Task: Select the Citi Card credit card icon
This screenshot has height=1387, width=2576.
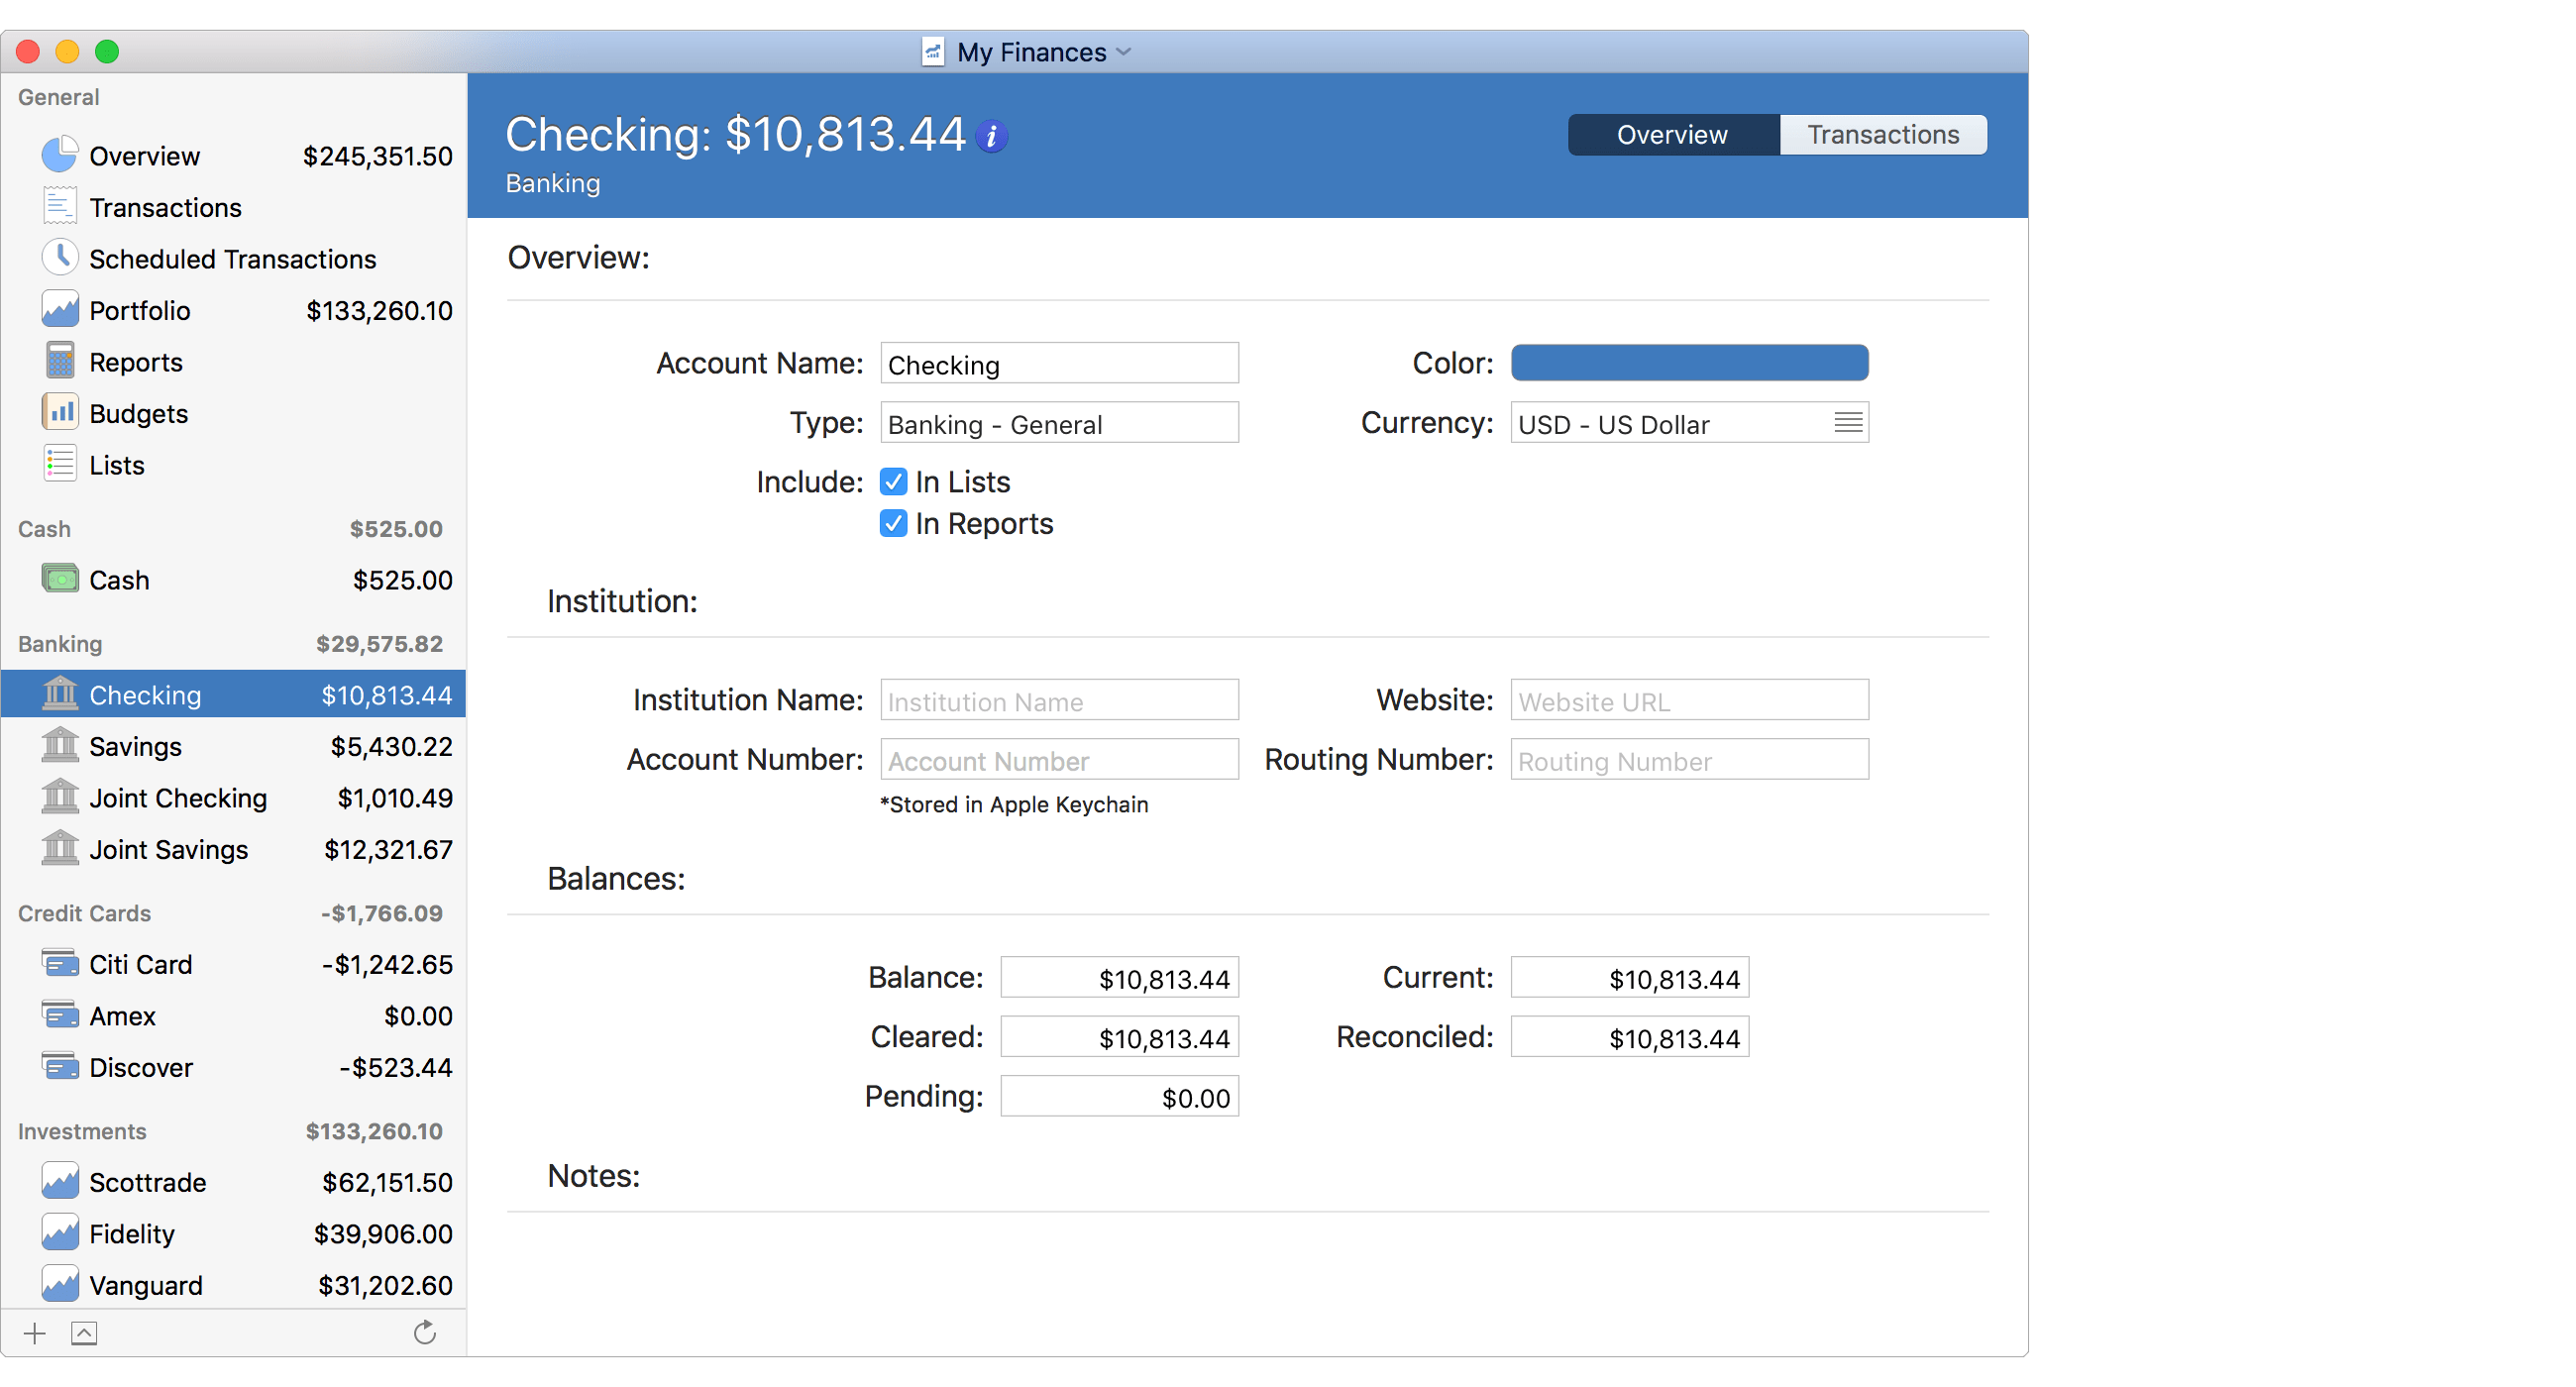Action: (58, 963)
